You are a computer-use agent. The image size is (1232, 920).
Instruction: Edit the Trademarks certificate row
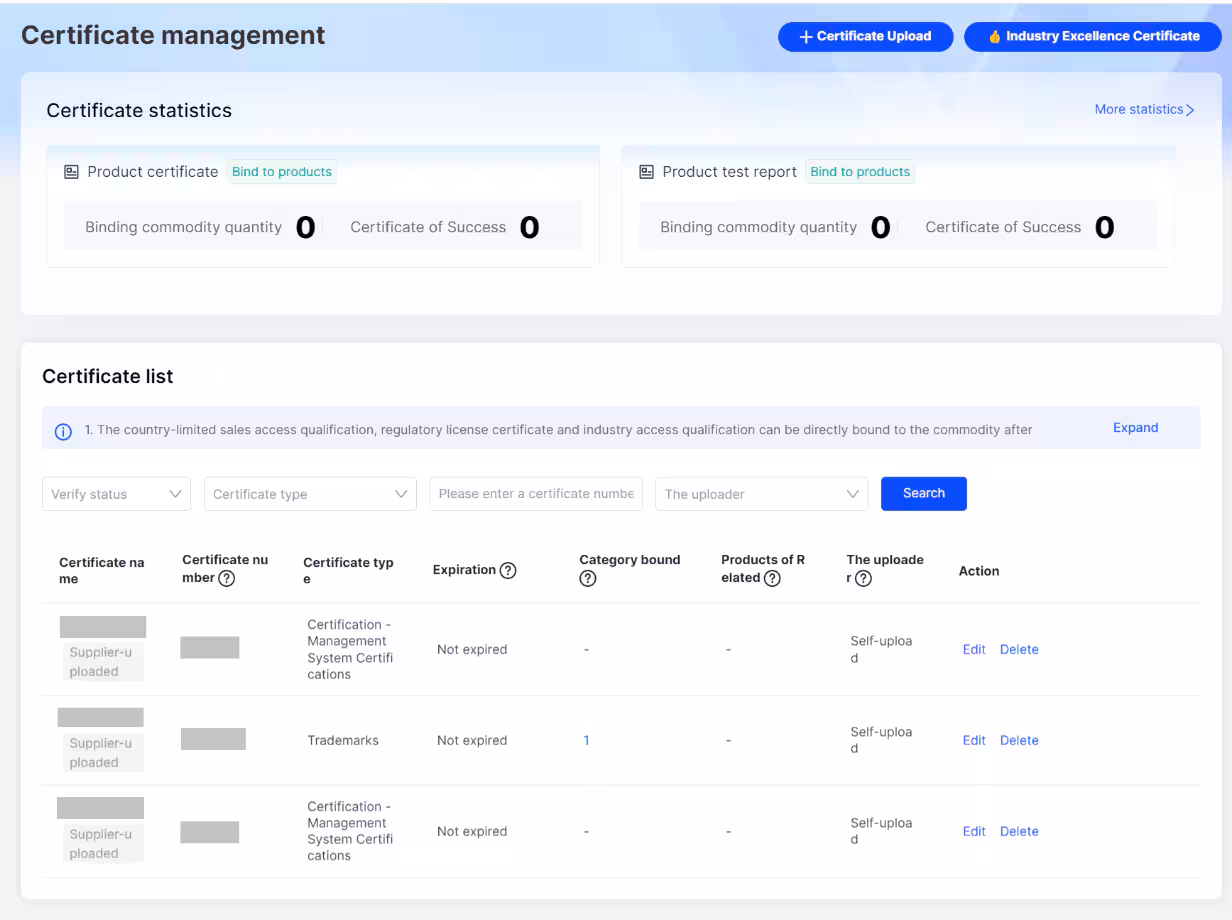coord(974,741)
